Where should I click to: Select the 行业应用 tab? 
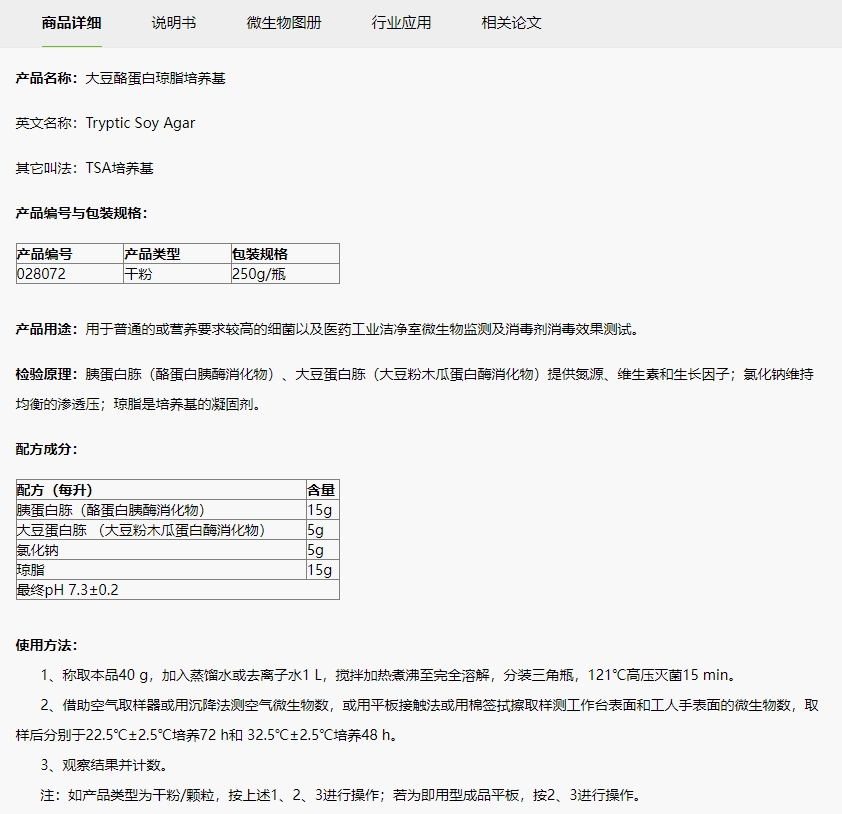tap(401, 23)
